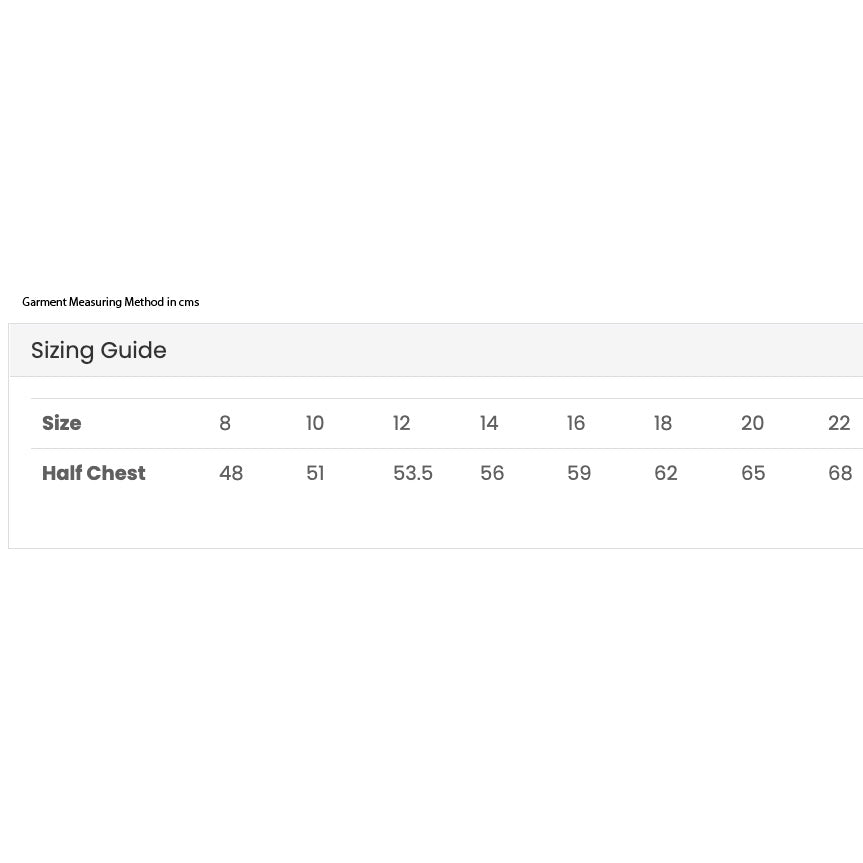Image resolution: width=863 pixels, height=863 pixels.
Task: Pick the 68 Half Chest measurement
Action: 840,473
